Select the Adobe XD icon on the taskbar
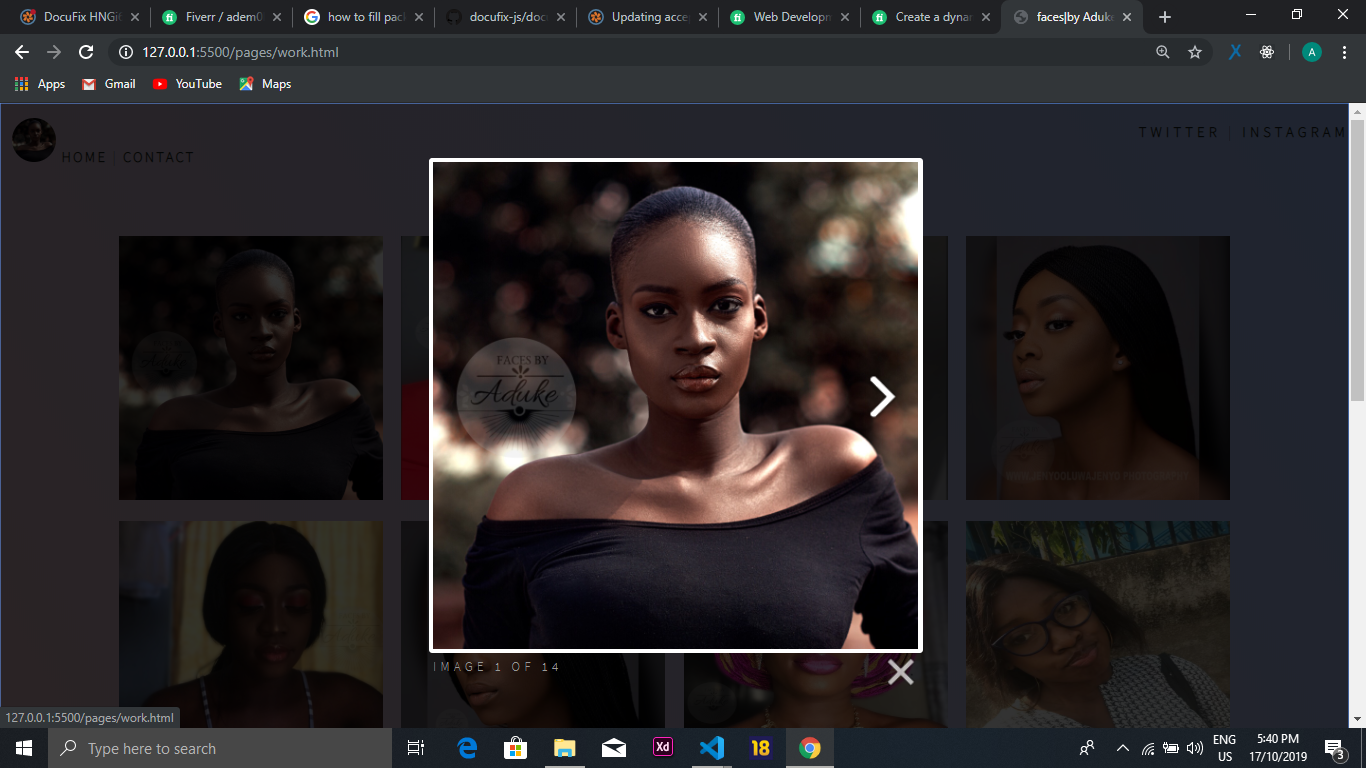Viewport: 1366px width, 768px height. (663, 748)
